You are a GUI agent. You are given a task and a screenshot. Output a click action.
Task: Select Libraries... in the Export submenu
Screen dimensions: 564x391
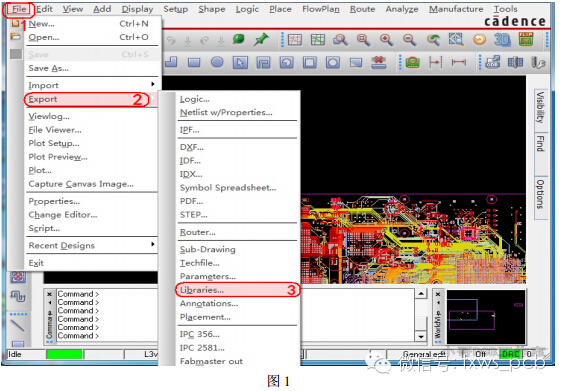[x=237, y=290]
